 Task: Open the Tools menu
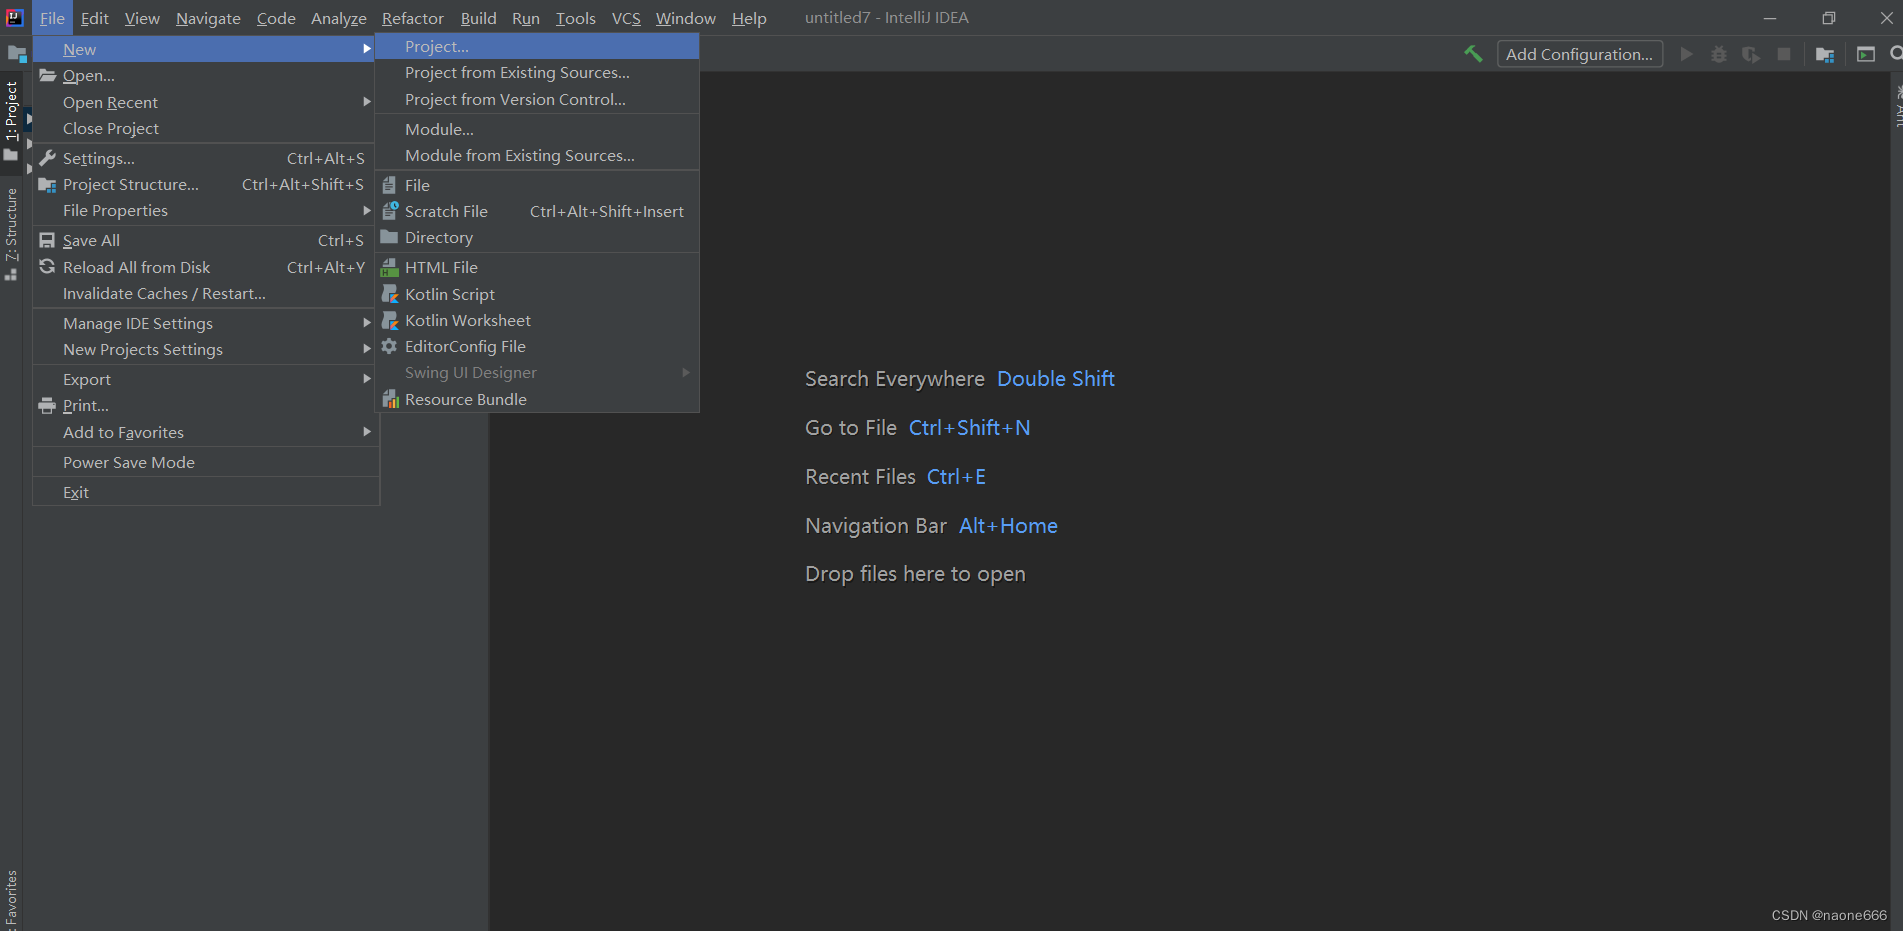click(576, 18)
